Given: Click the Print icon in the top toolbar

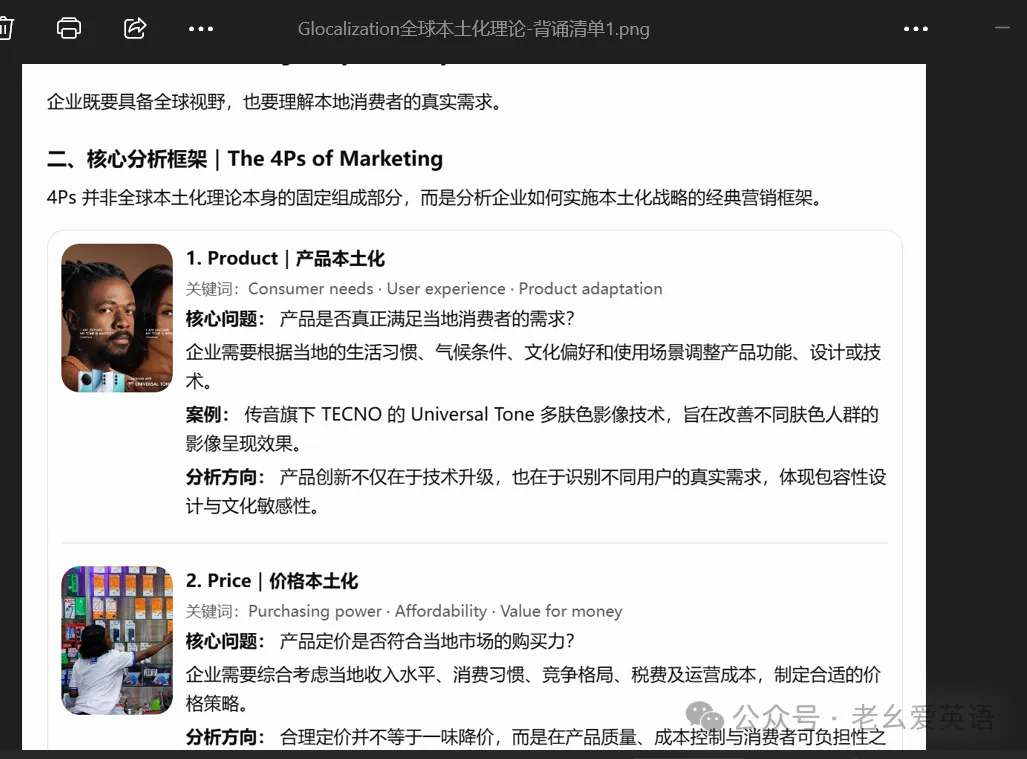Looking at the screenshot, I should coord(69,28).
